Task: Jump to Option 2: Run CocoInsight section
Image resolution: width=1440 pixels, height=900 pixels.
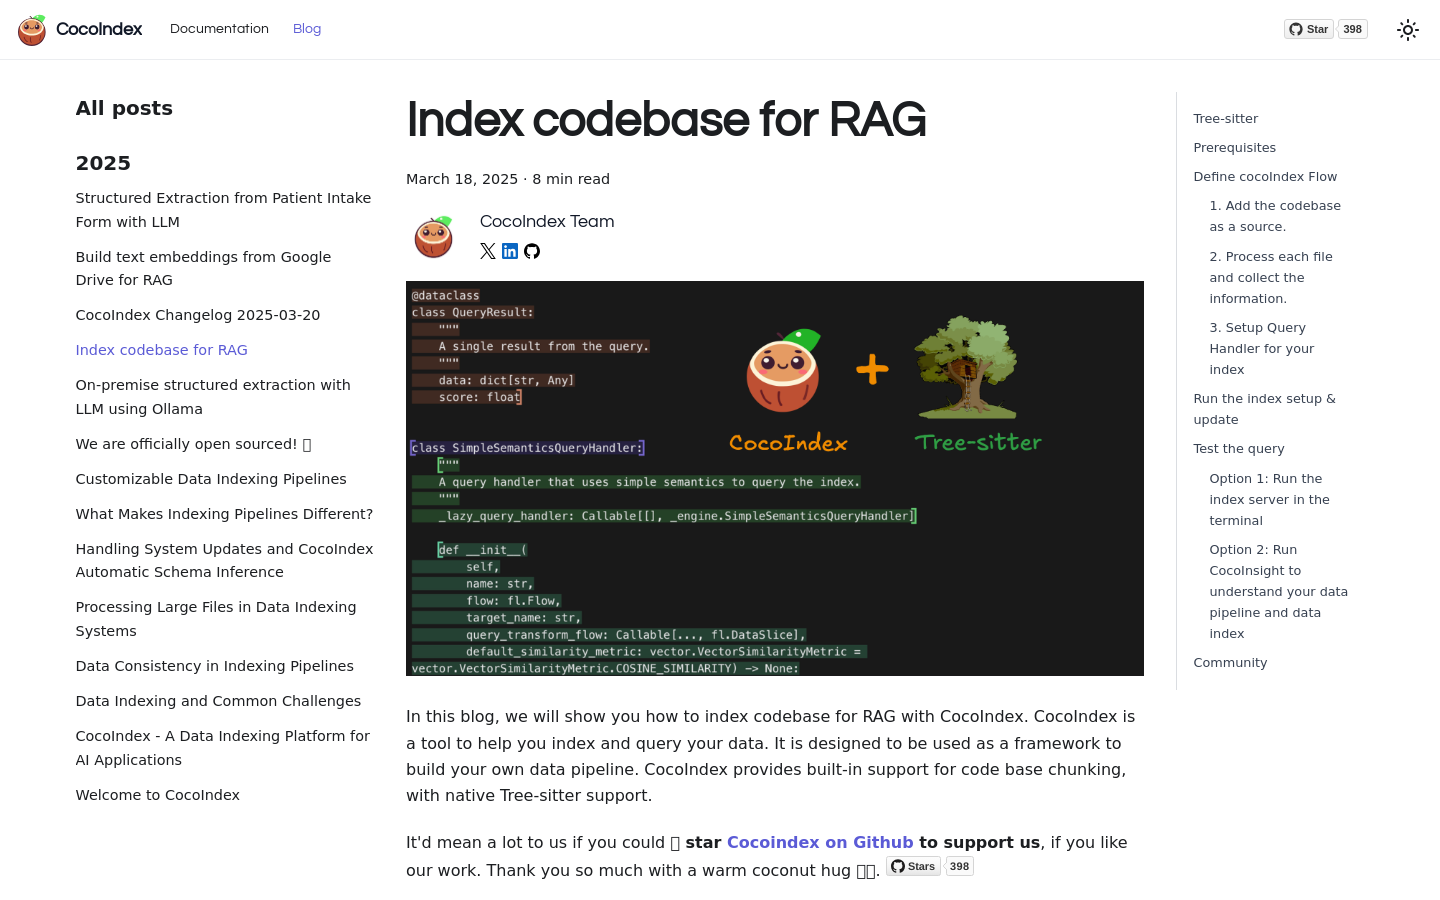Action: (1279, 592)
